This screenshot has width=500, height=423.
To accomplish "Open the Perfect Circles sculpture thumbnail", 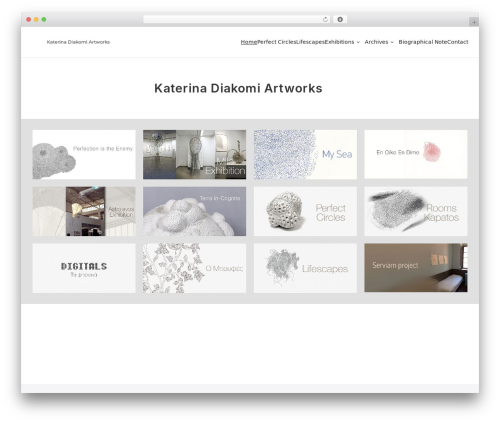I will [x=305, y=211].
